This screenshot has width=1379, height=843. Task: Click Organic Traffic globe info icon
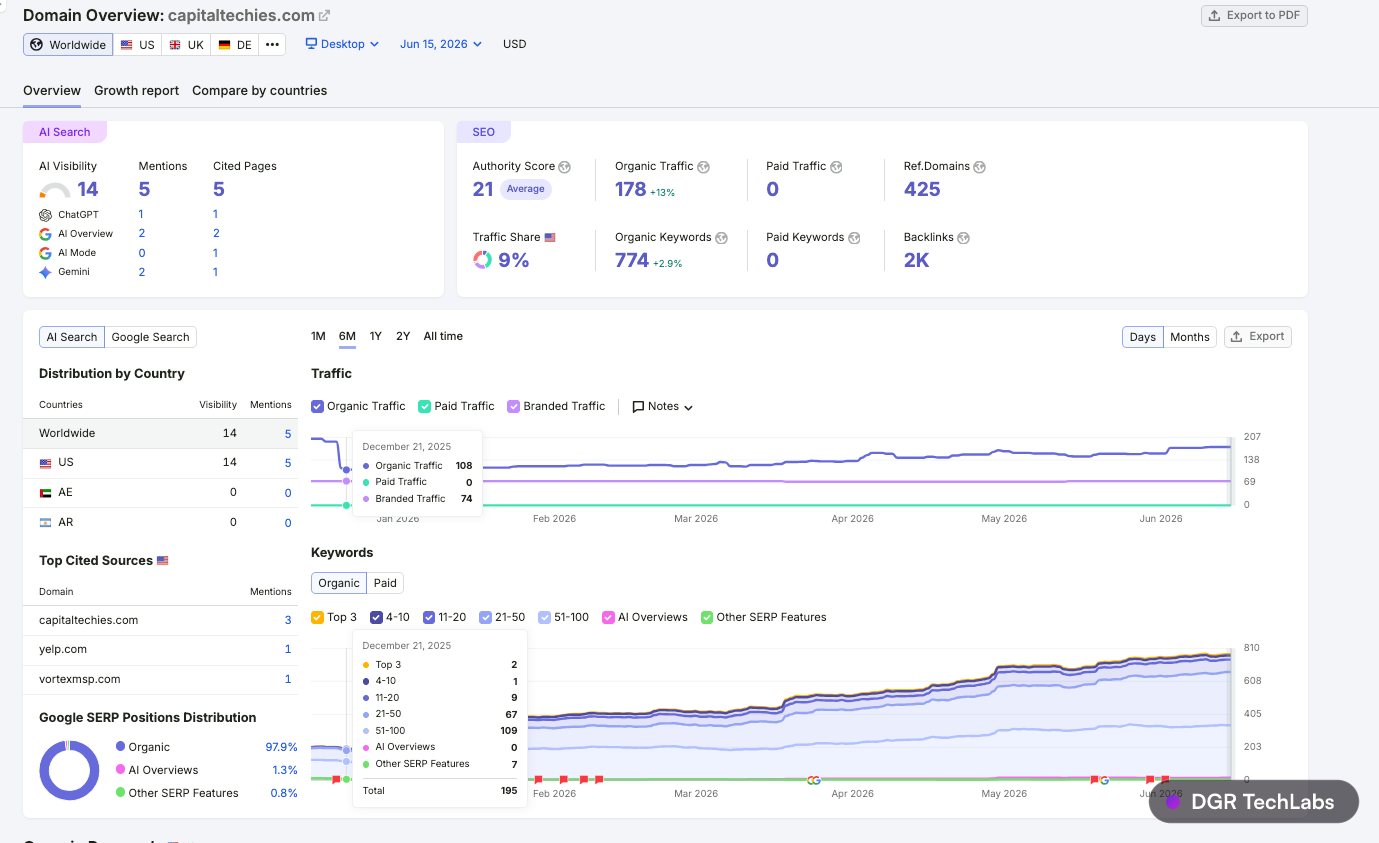pyautogui.click(x=703, y=167)
